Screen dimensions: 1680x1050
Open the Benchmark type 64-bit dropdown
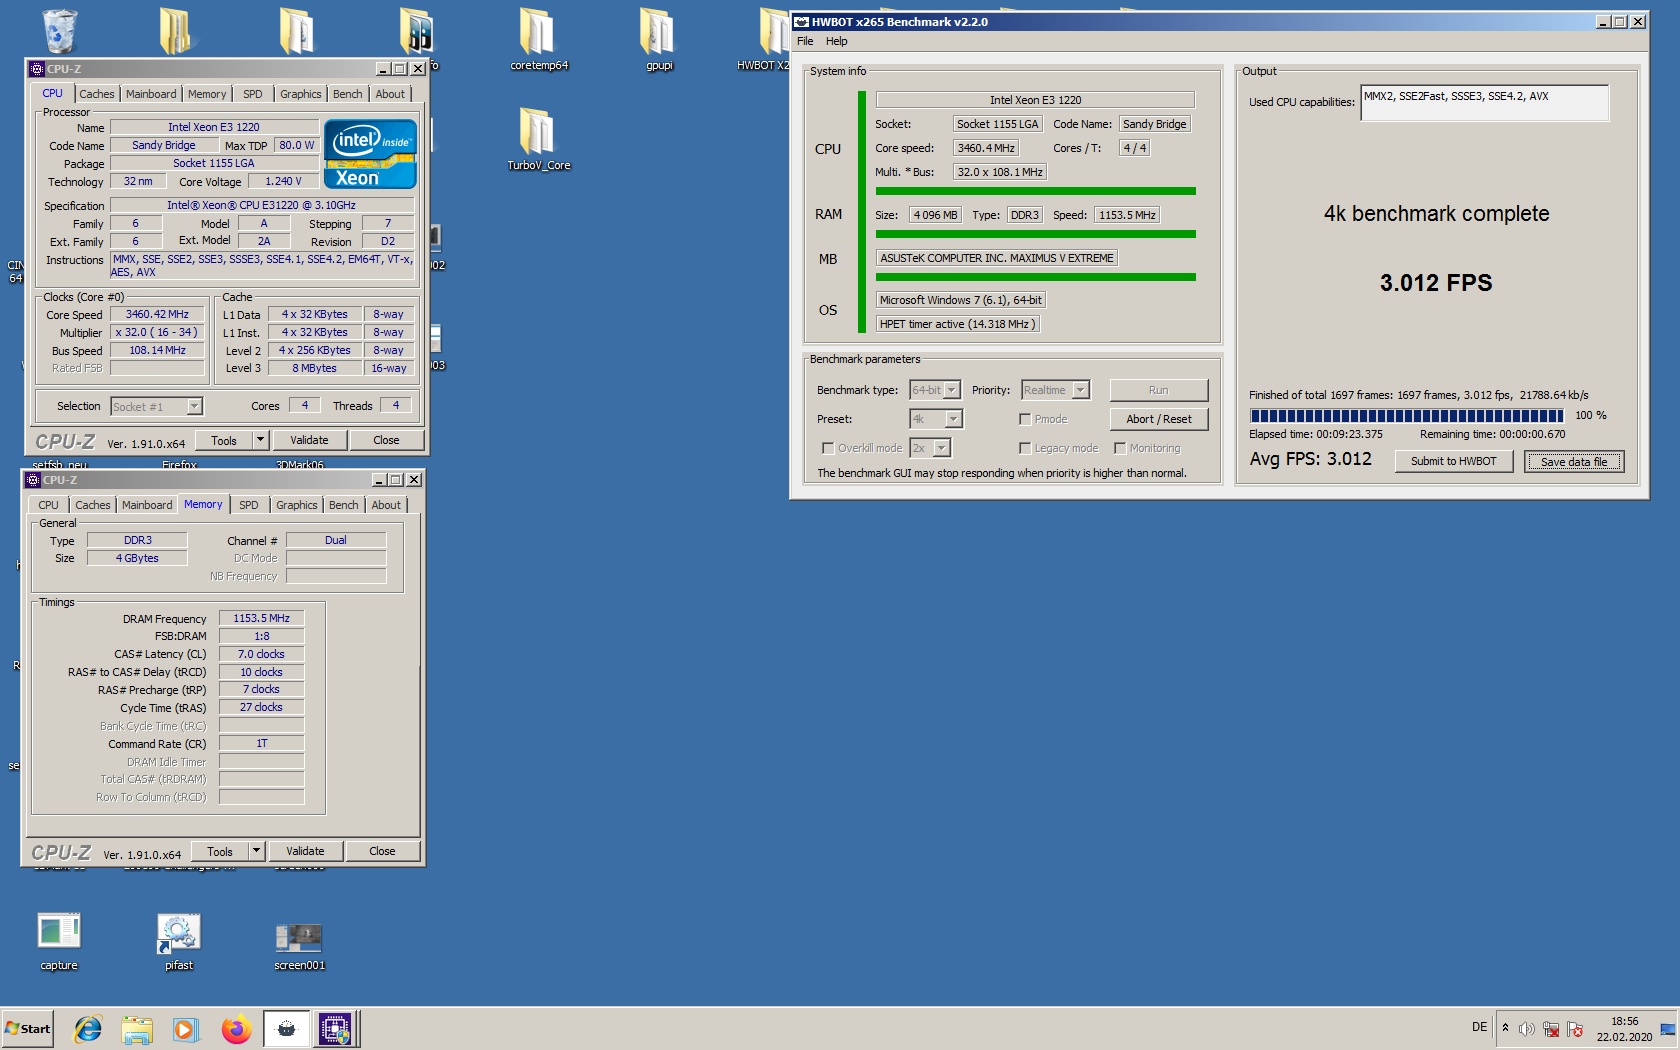952,390
